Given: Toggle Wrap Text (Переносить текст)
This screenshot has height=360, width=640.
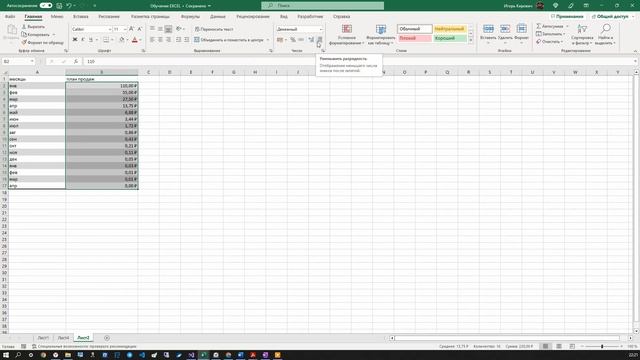Looking at the screenshot, I should pos(214,29).
